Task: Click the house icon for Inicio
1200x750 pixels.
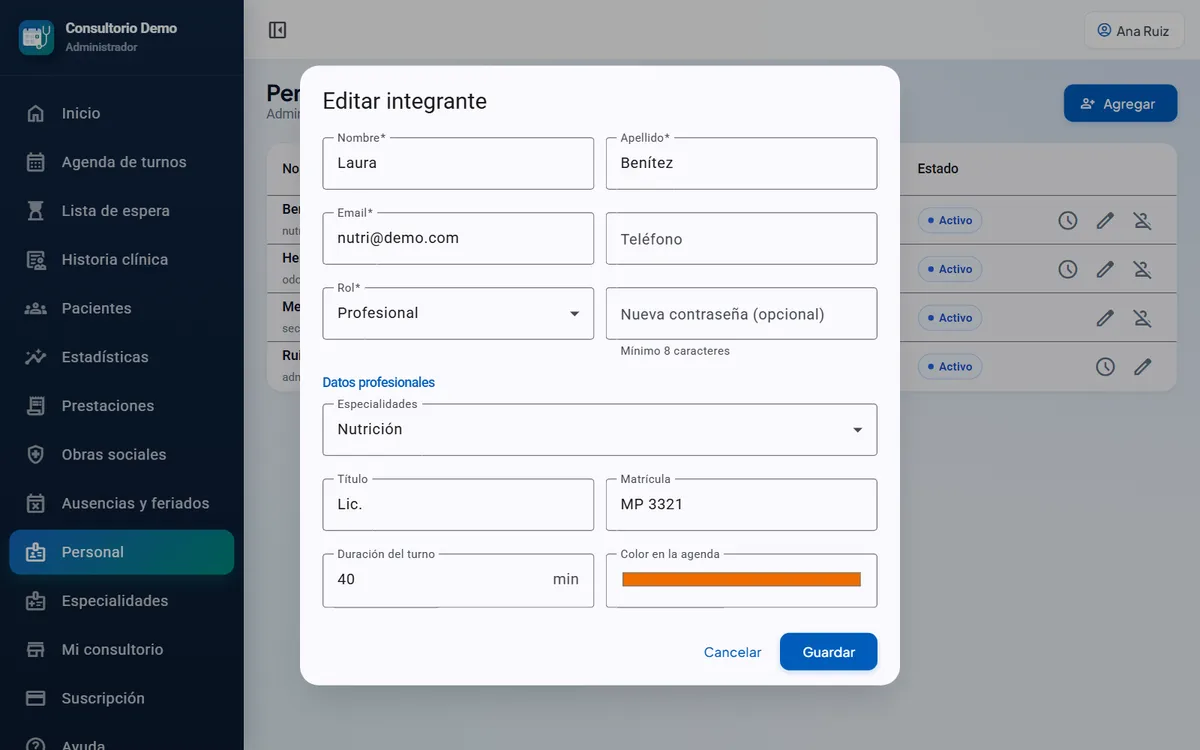Action: point(36,113)
